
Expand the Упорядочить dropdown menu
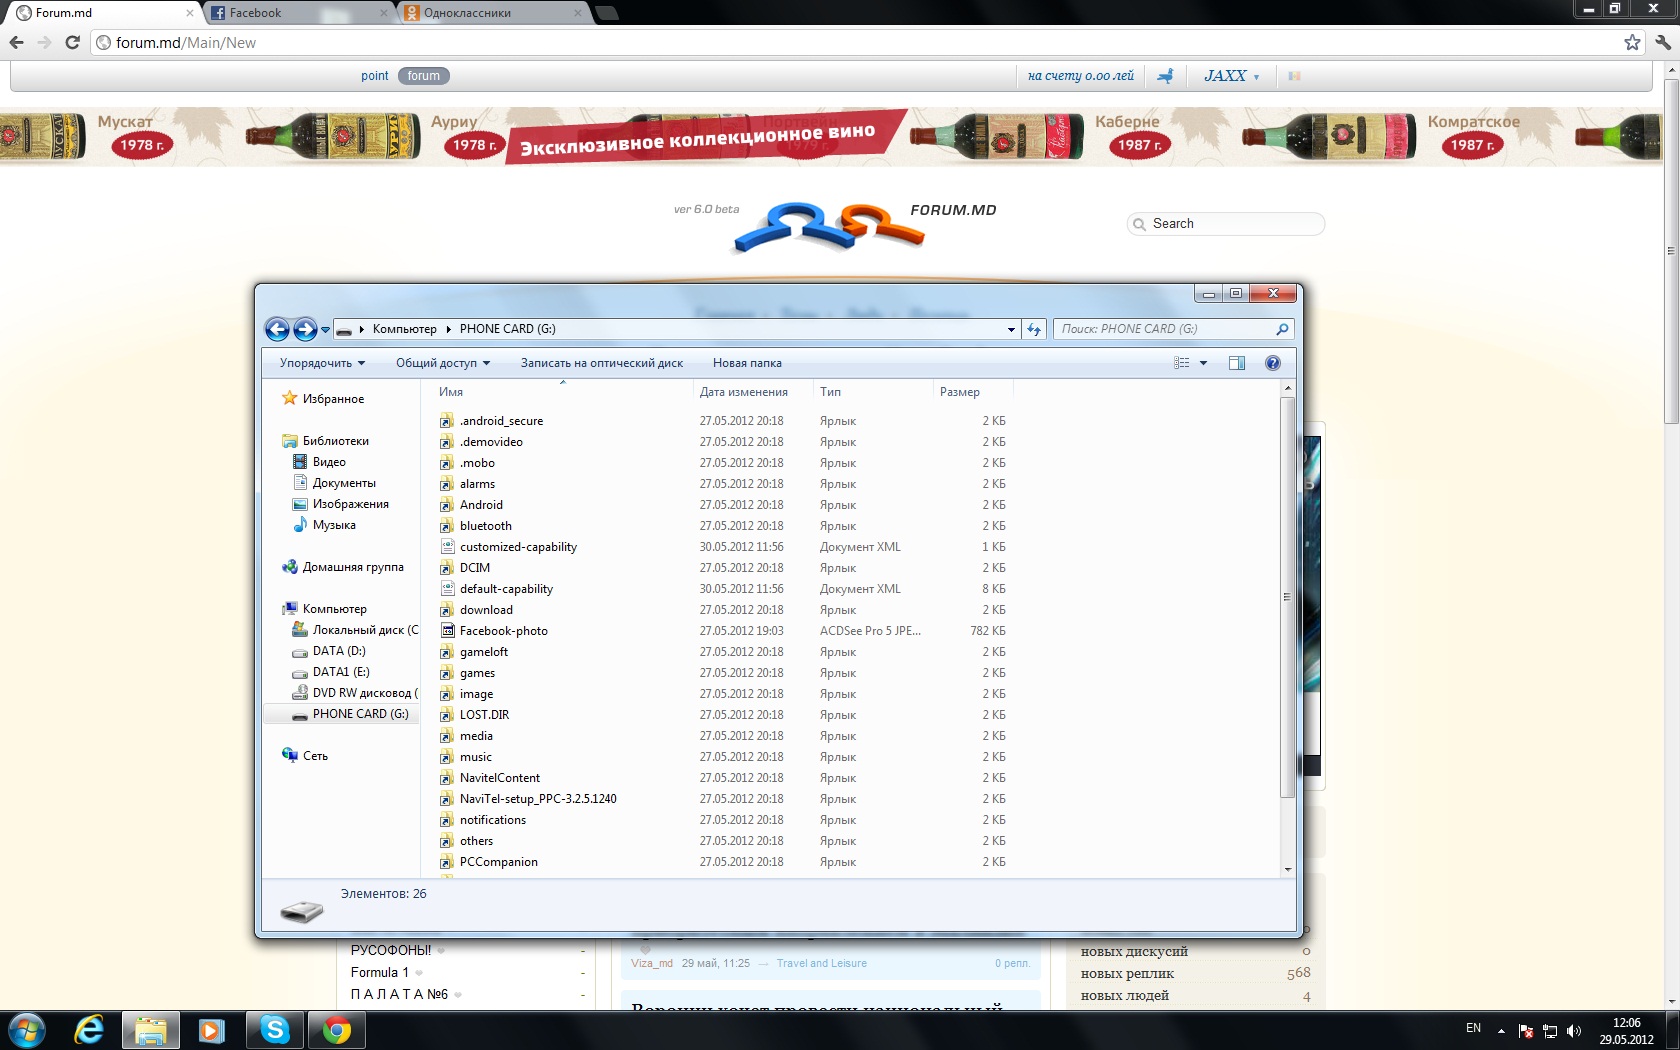click(x=322, y=363)
